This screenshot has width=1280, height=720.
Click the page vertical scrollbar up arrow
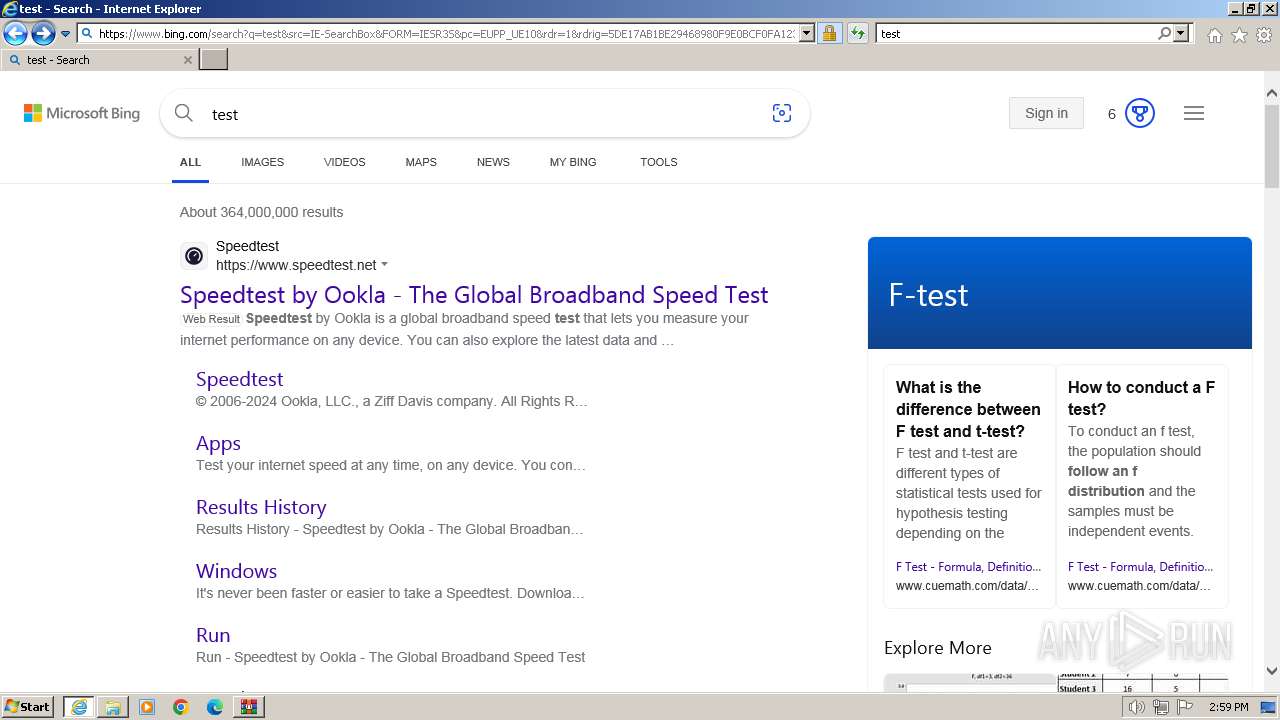[x=1272, y=94]
